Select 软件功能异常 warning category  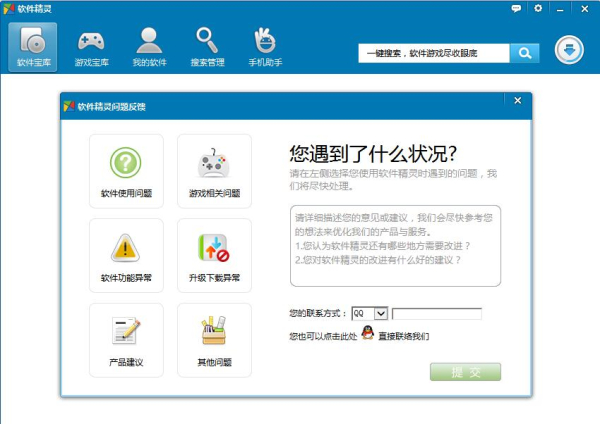click(x=126, y=255)
